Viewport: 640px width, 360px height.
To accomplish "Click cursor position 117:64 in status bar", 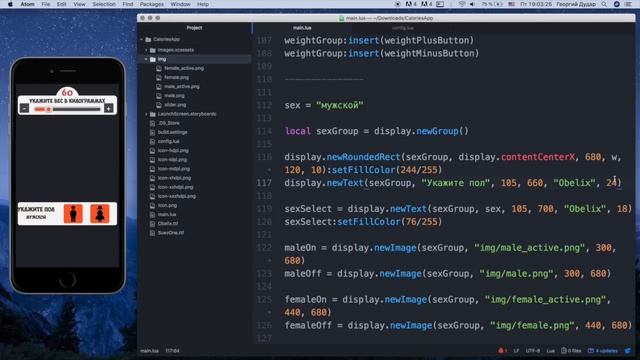I will [x=172, y=351].
